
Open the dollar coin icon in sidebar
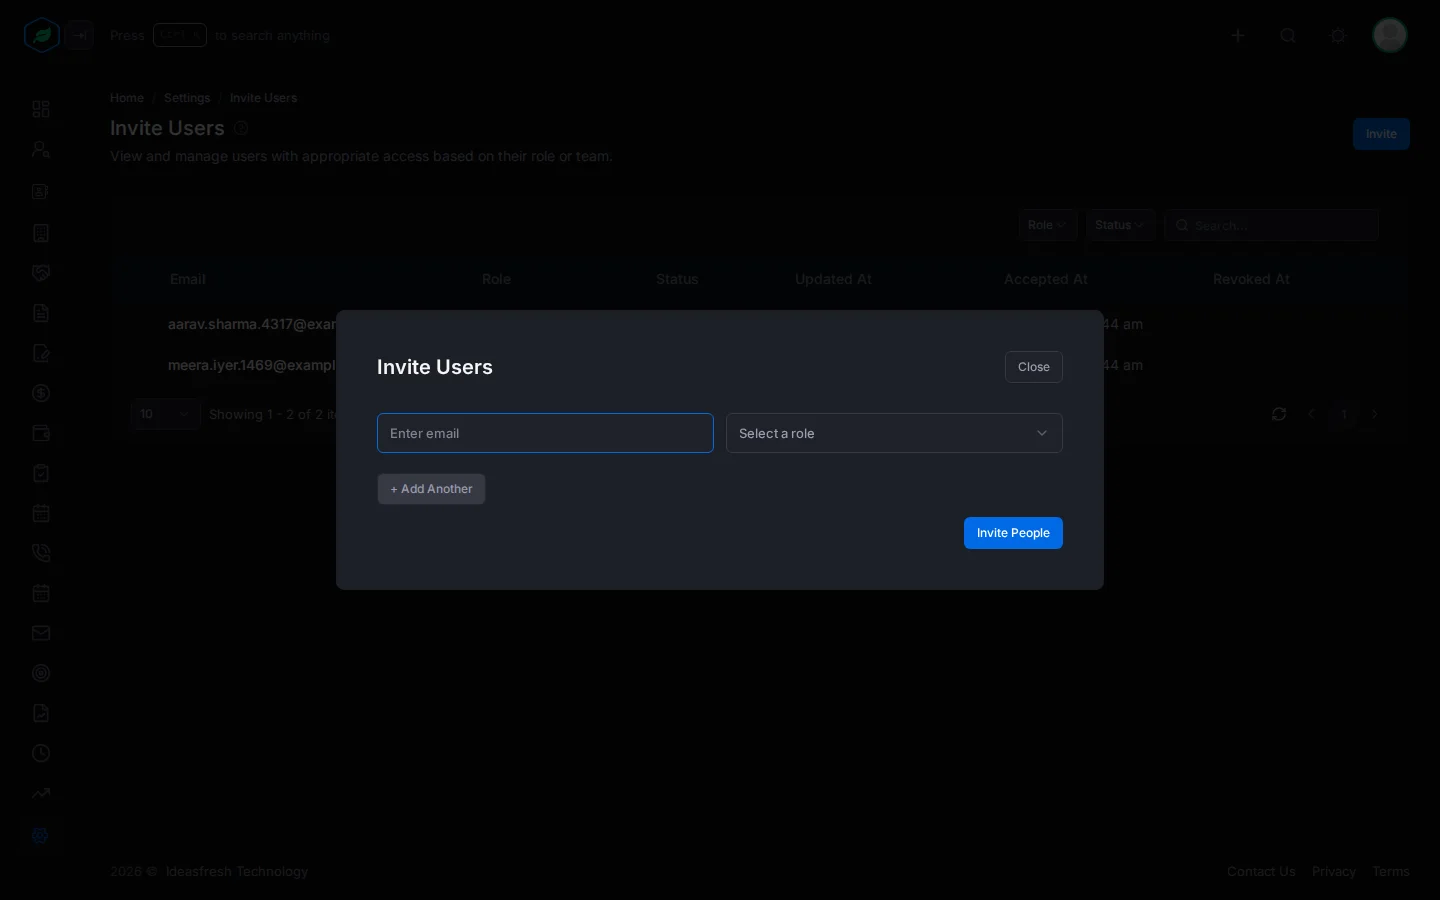point(41,393)
